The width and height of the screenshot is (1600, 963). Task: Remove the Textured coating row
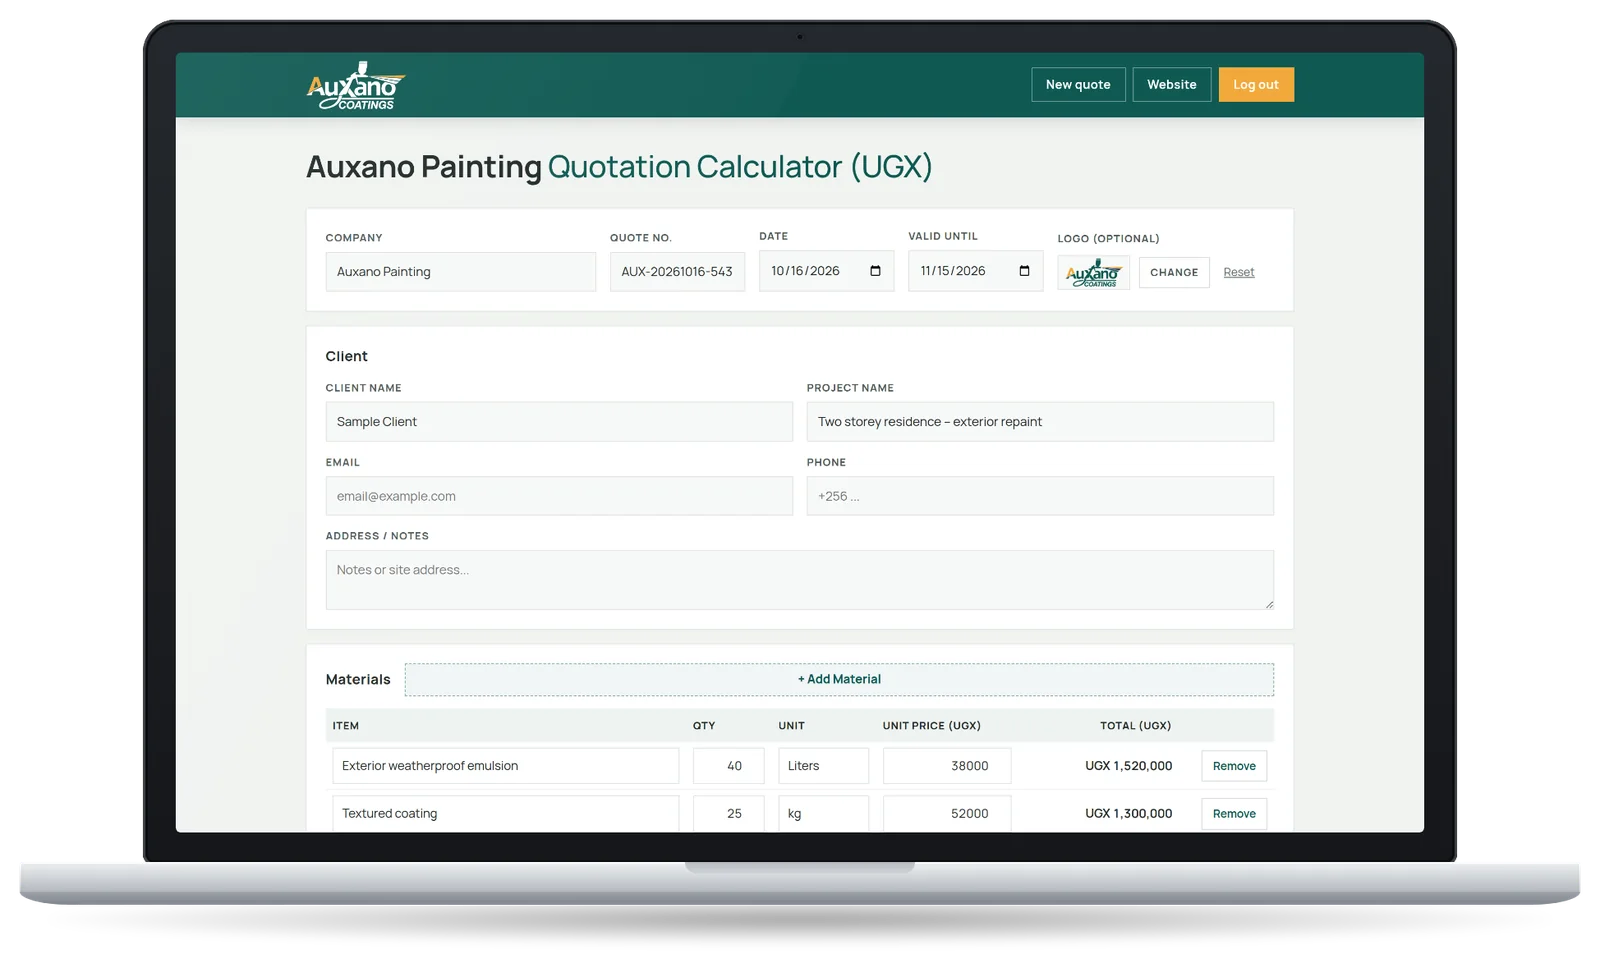pyautogui.click(x=1234, y=814)
